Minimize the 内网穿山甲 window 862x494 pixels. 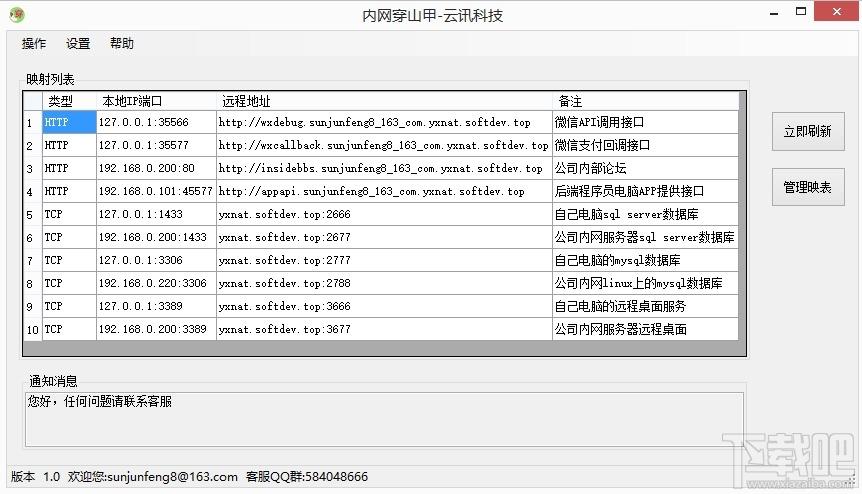pos(774,13)
